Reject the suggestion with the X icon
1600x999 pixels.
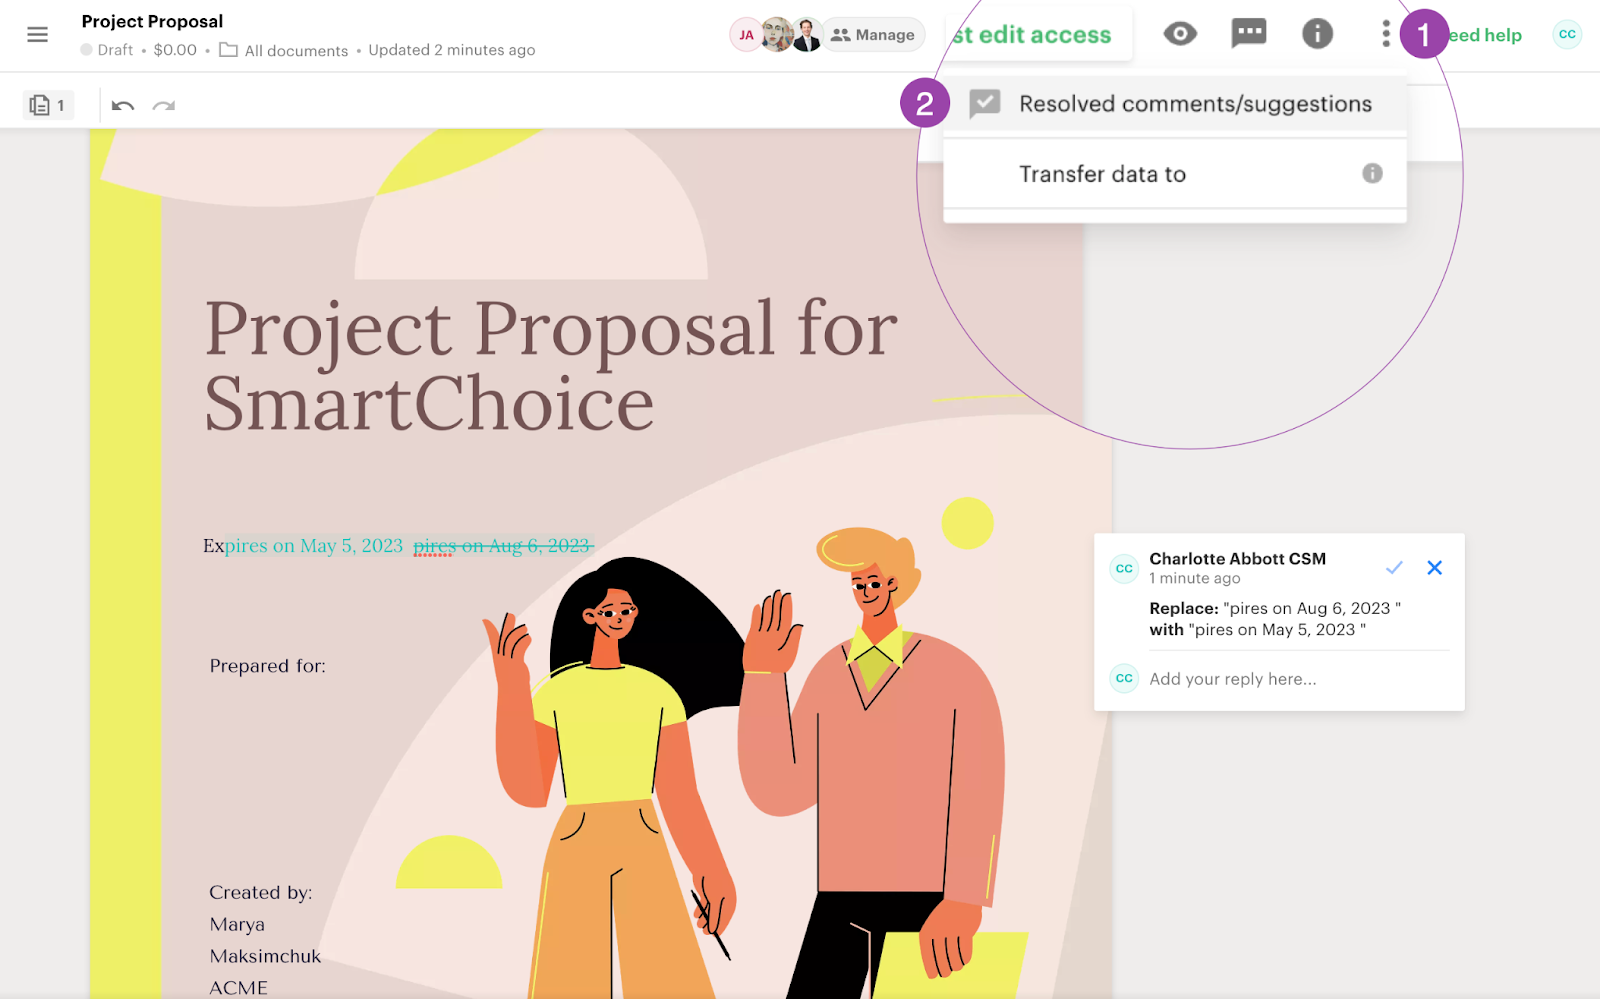[1434, 568]
